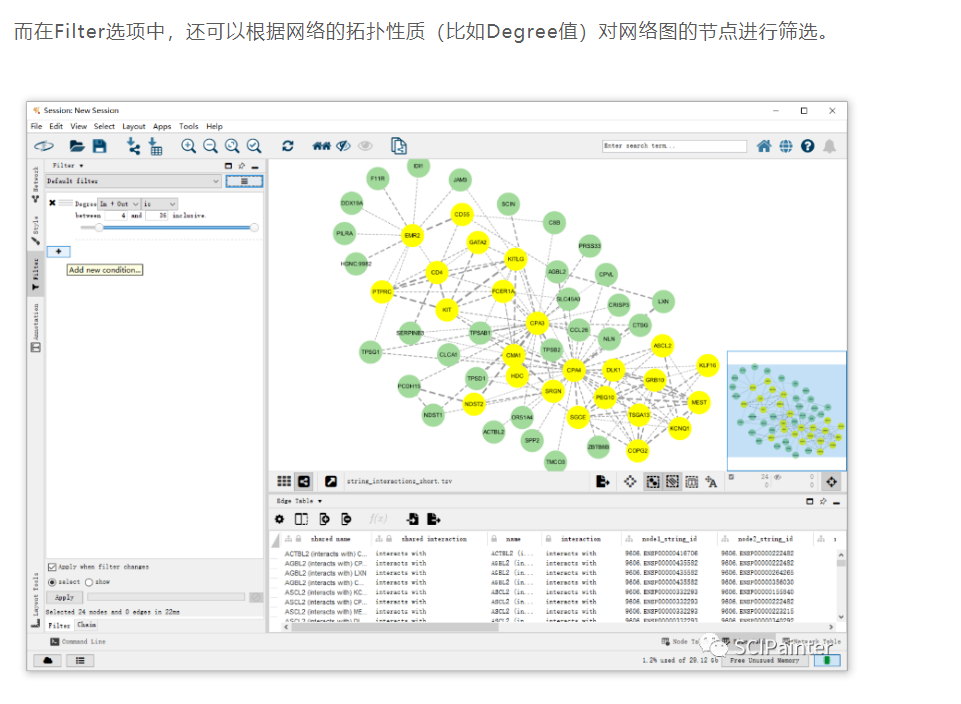Open the task history list button
961x704 pixels.
coord(80,660)
